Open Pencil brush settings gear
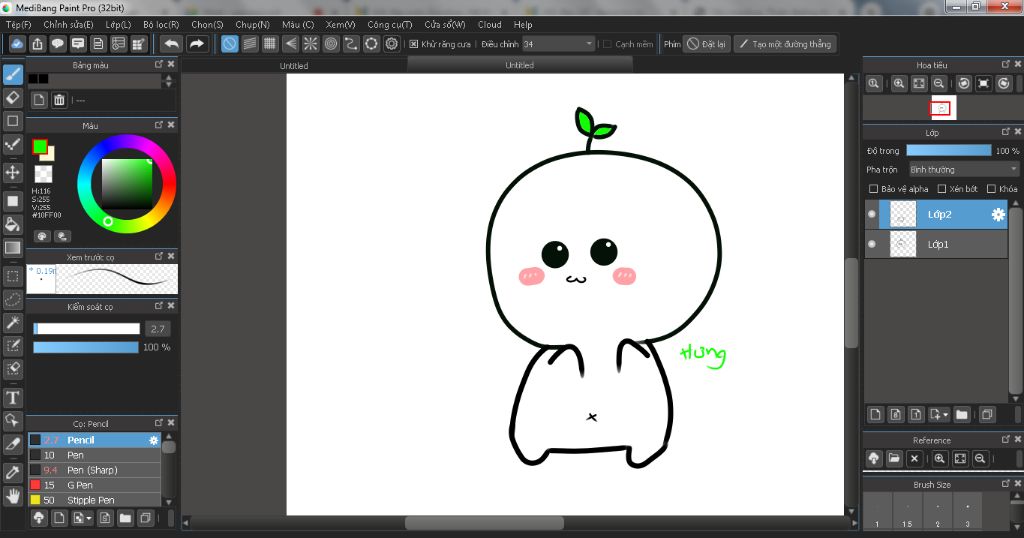 click(153, 440)
